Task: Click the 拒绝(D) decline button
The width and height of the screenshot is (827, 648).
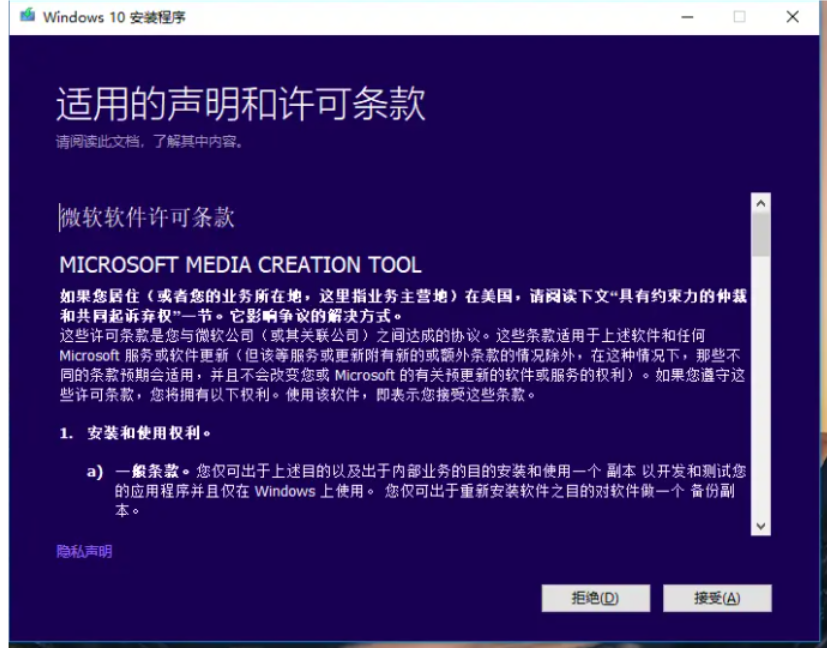Action: (595, 598)
